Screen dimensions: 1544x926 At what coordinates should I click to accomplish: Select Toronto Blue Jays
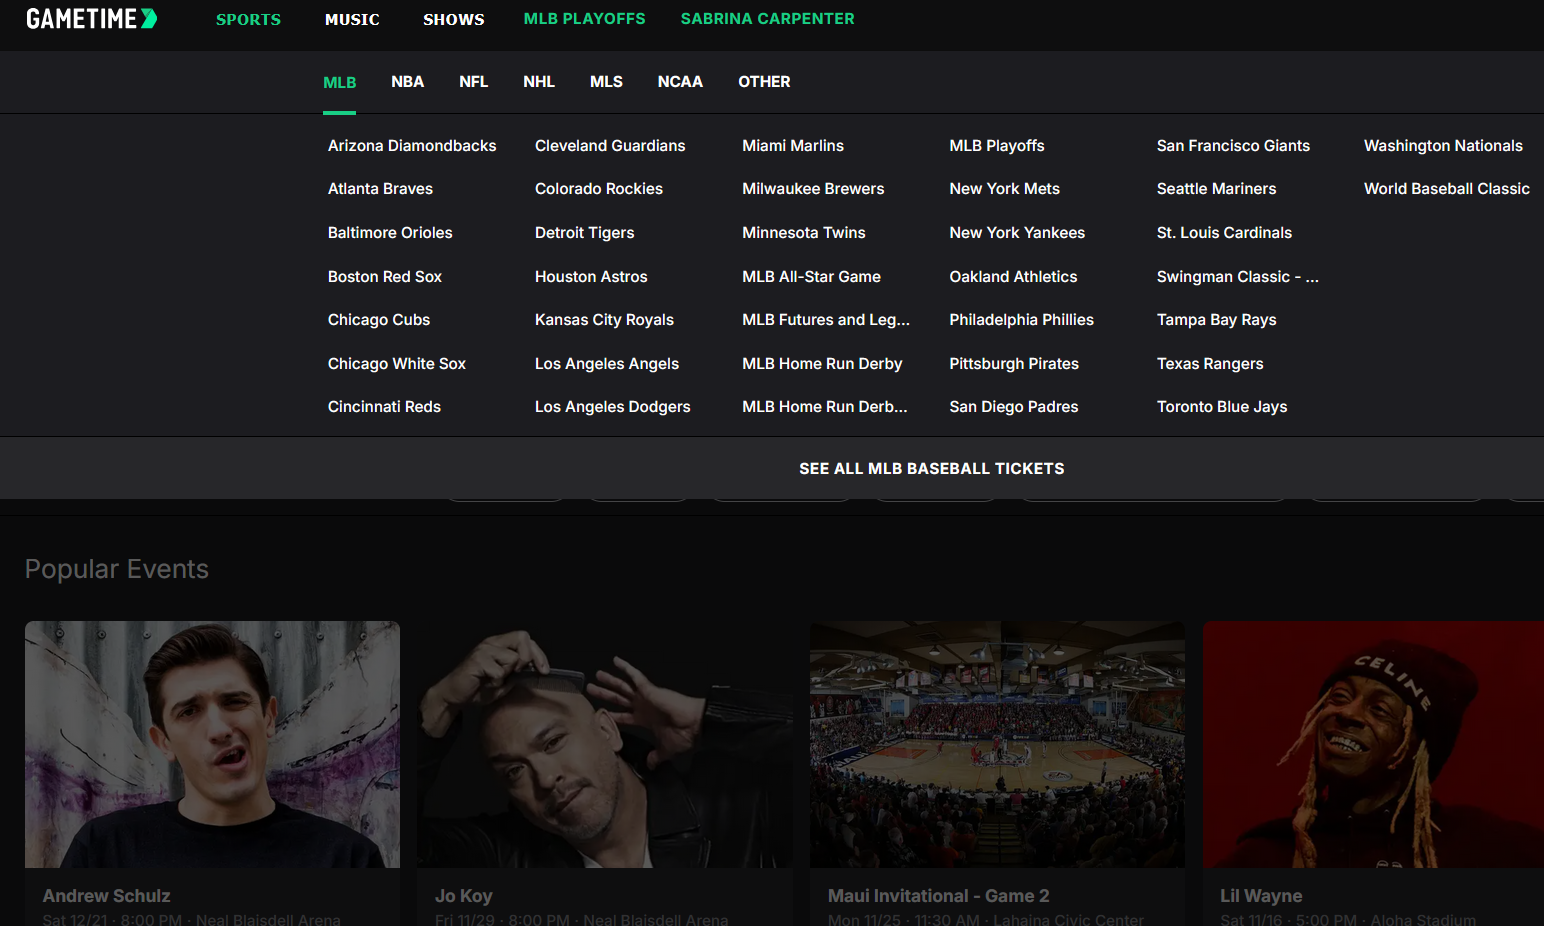(x=1221, y=407)
